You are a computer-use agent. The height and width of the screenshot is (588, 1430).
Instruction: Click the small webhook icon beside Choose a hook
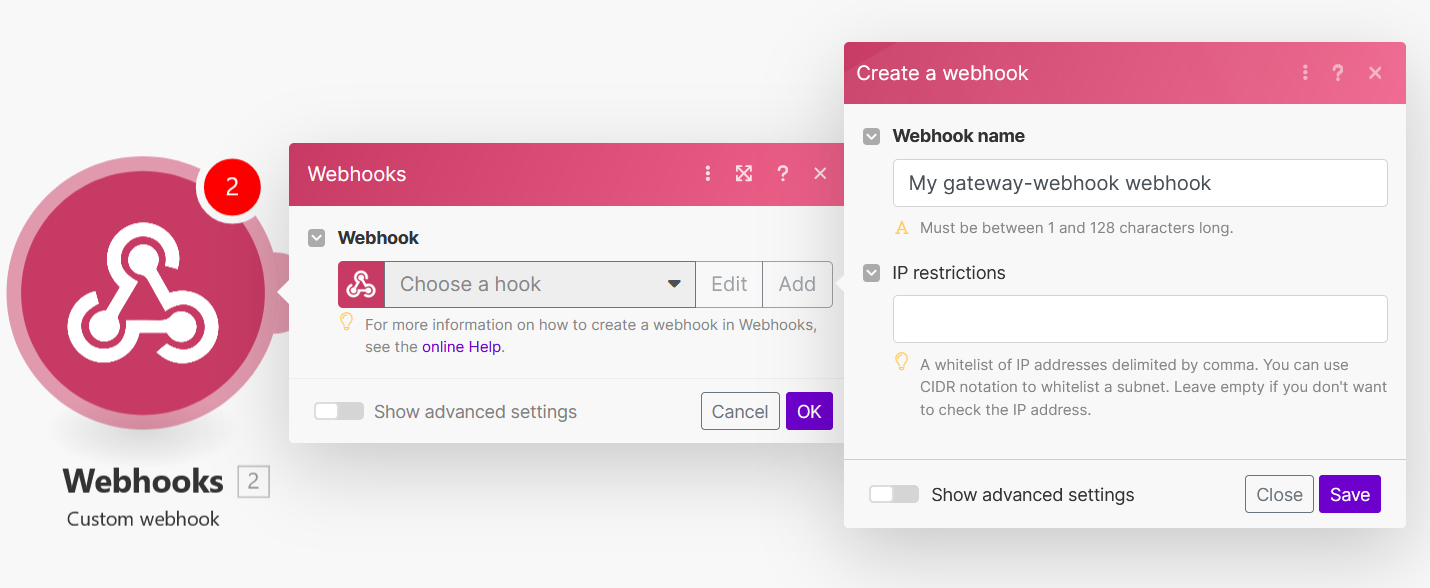(x=361, y=284)
